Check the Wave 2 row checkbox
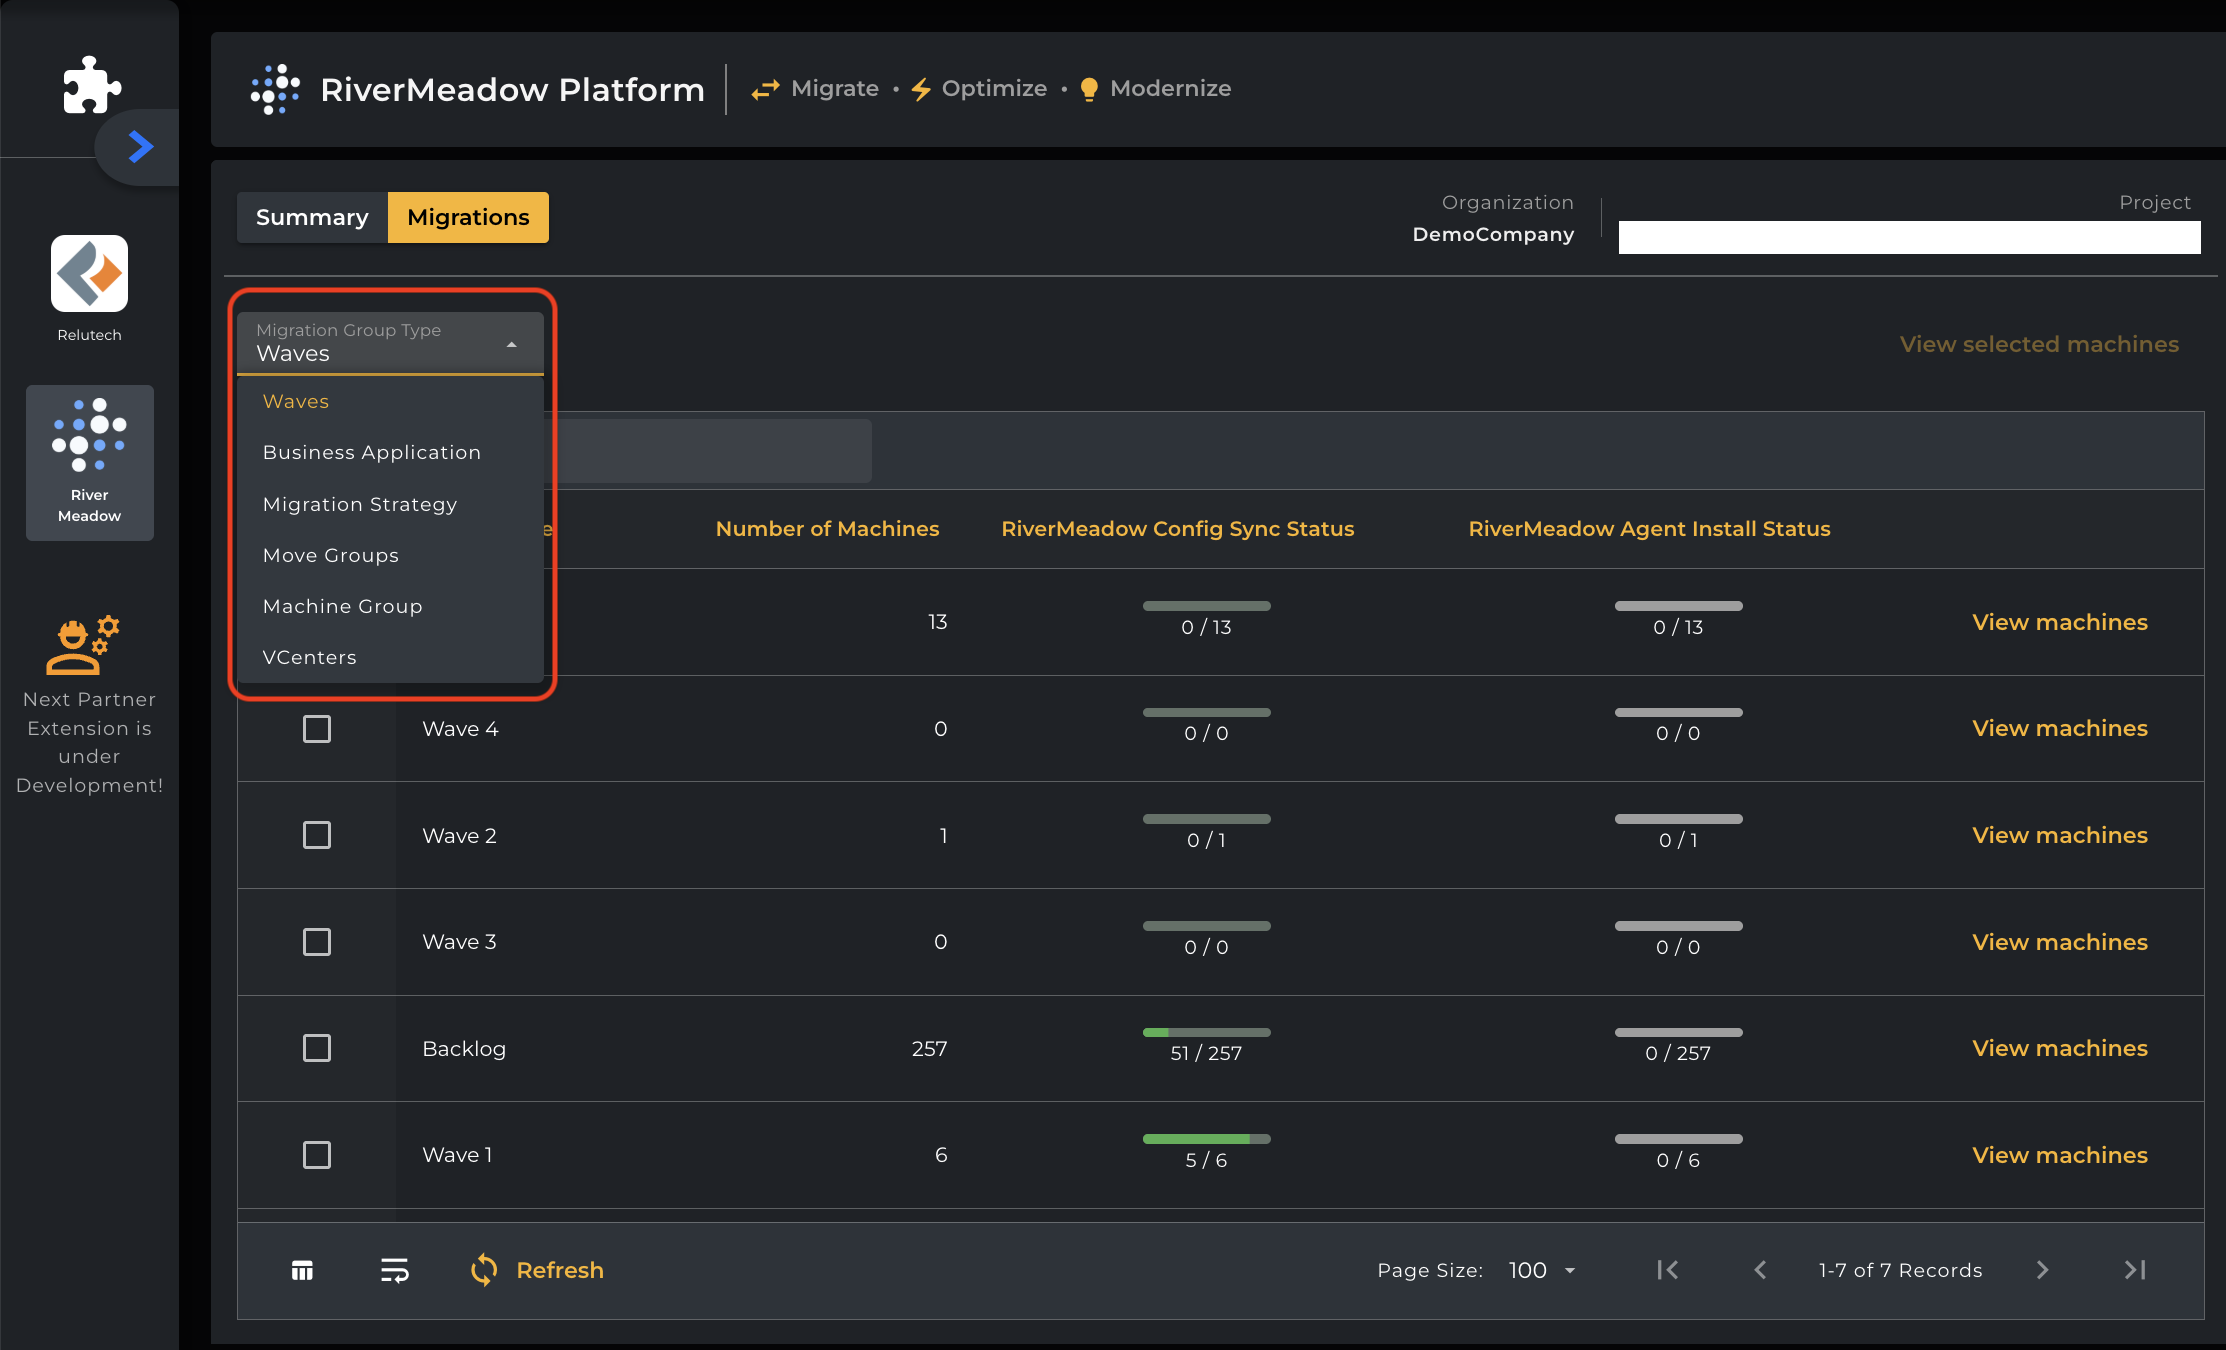This screenshot has height=1350, width=2226. coord(317,835)
